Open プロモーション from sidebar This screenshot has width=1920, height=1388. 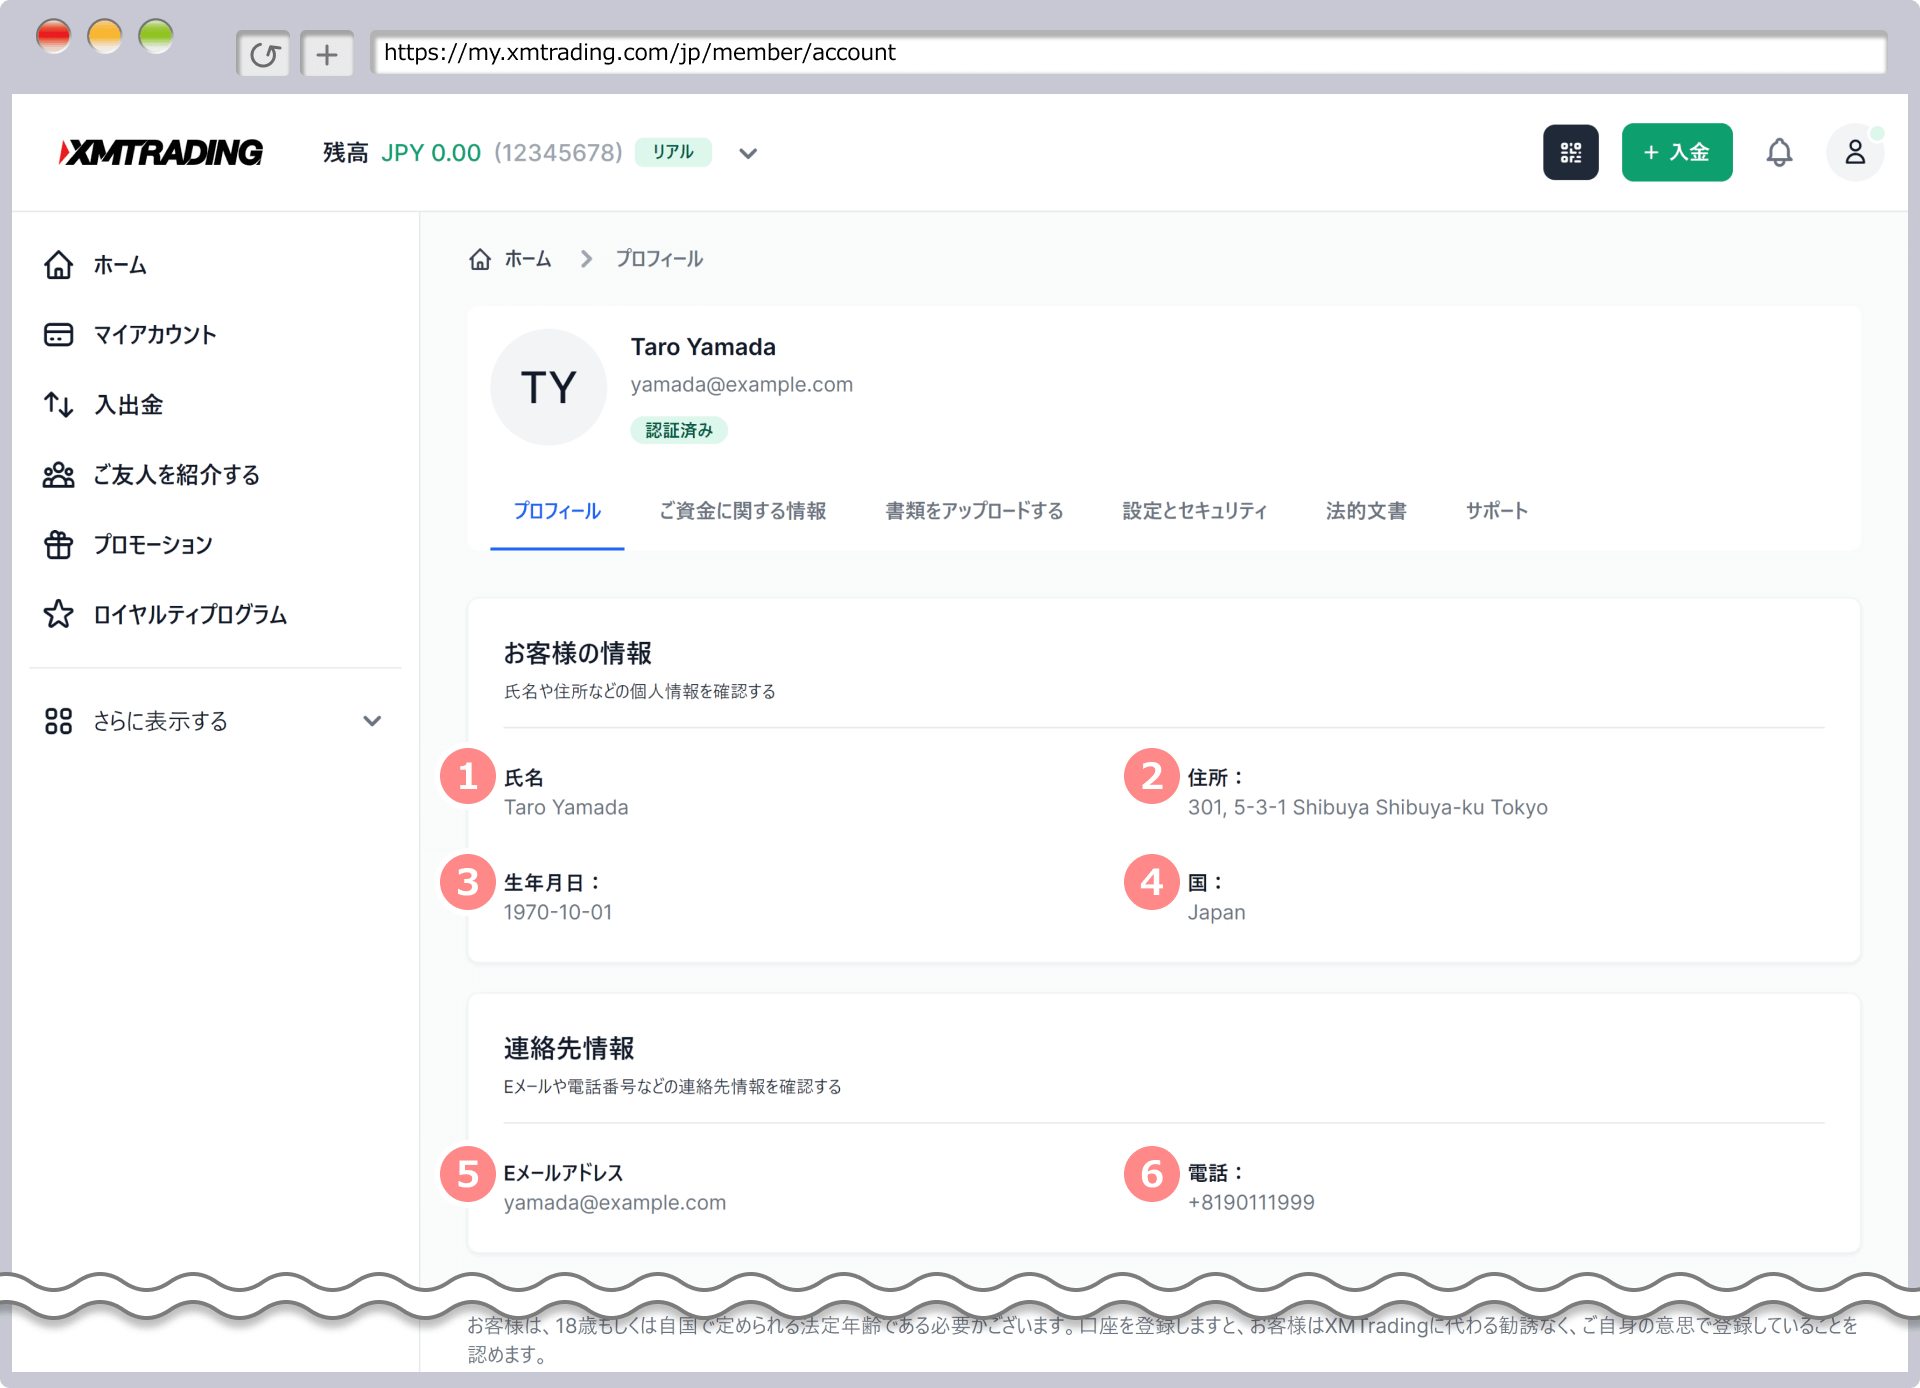point(152,545)
